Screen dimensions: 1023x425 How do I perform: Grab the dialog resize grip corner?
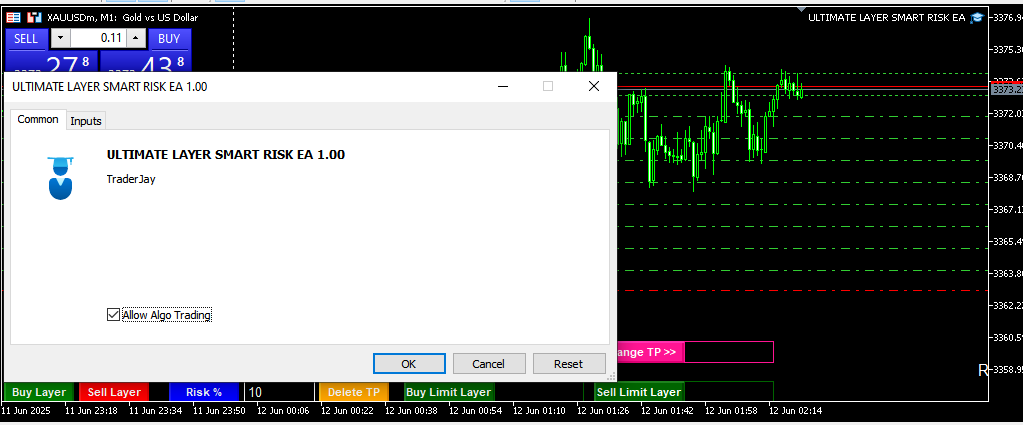click(612, 377)
